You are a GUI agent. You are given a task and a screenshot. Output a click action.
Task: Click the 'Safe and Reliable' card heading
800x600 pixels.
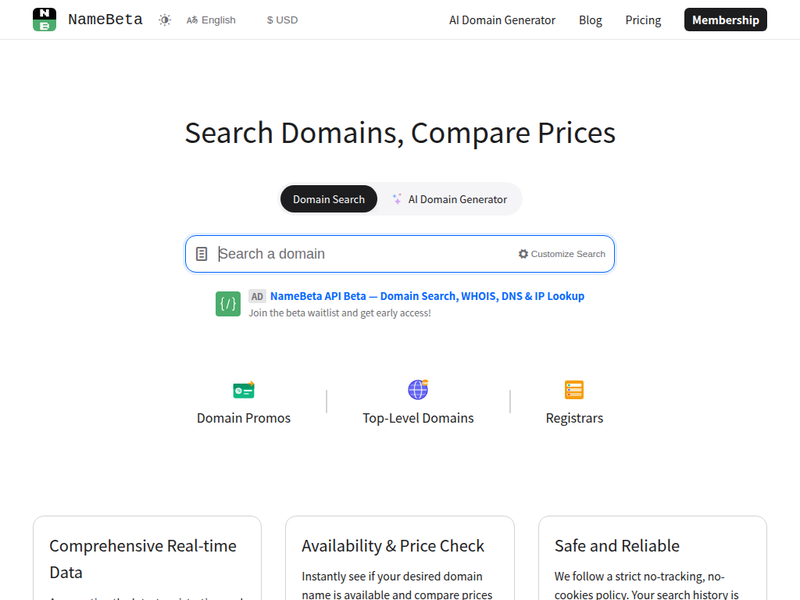[x=617, y=546]
